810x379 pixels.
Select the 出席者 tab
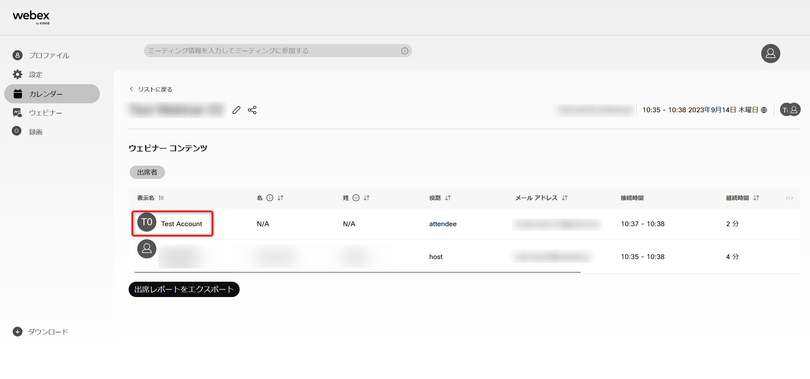pos(147,172)
